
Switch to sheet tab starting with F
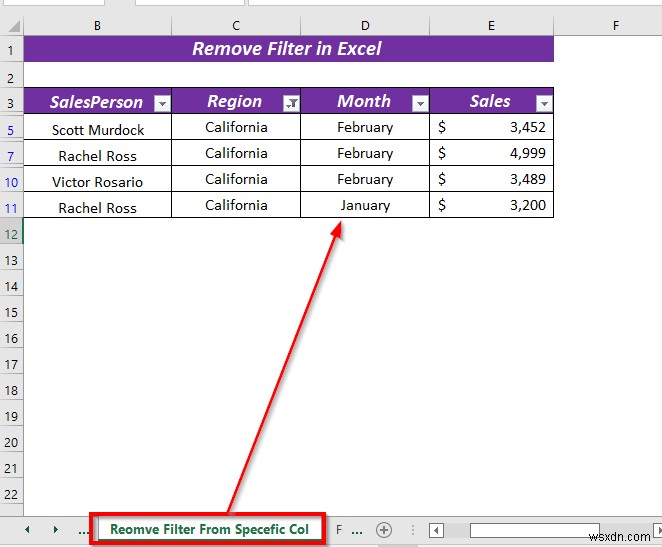pyautogui.click(x=339, y=529)
